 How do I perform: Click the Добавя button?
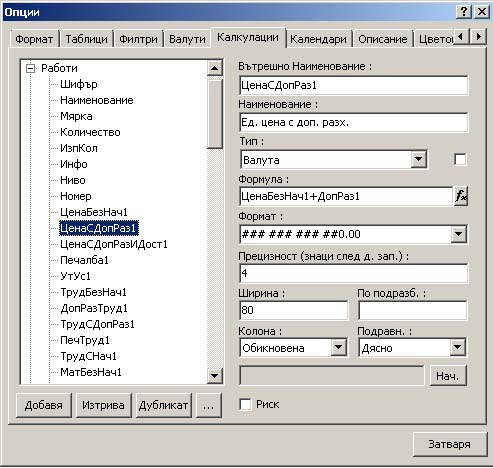click(x=44, y=405)
